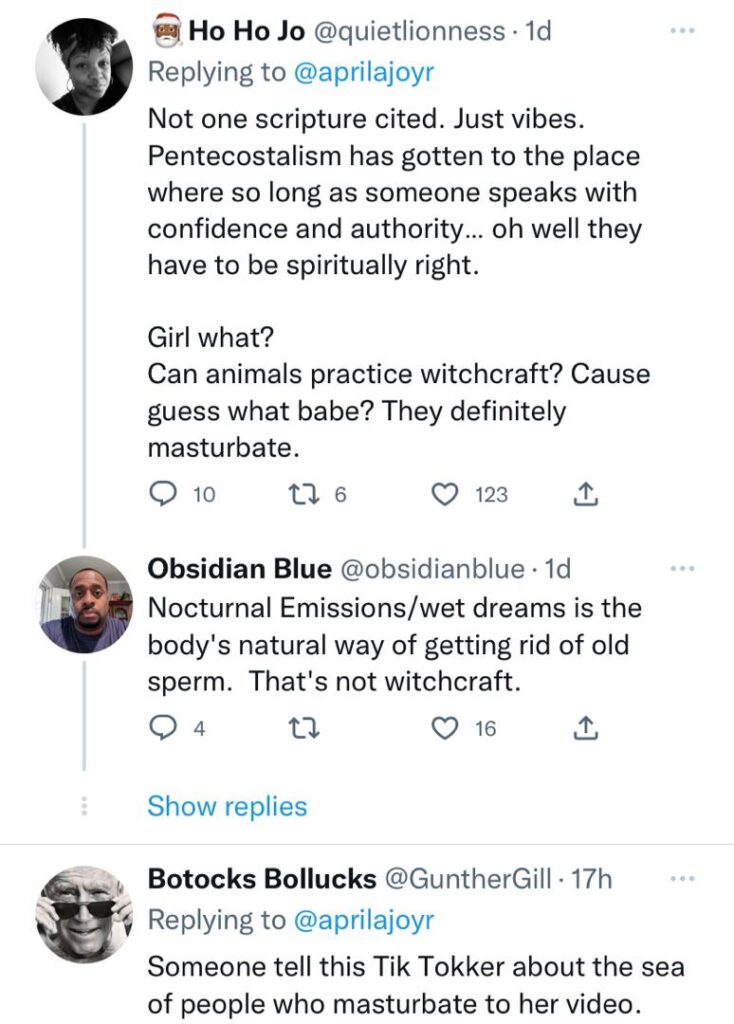Share Ho Ho Jo's tweet
Image resolution: width=734 pixels, height=1024 pixels.
[586, 494]
